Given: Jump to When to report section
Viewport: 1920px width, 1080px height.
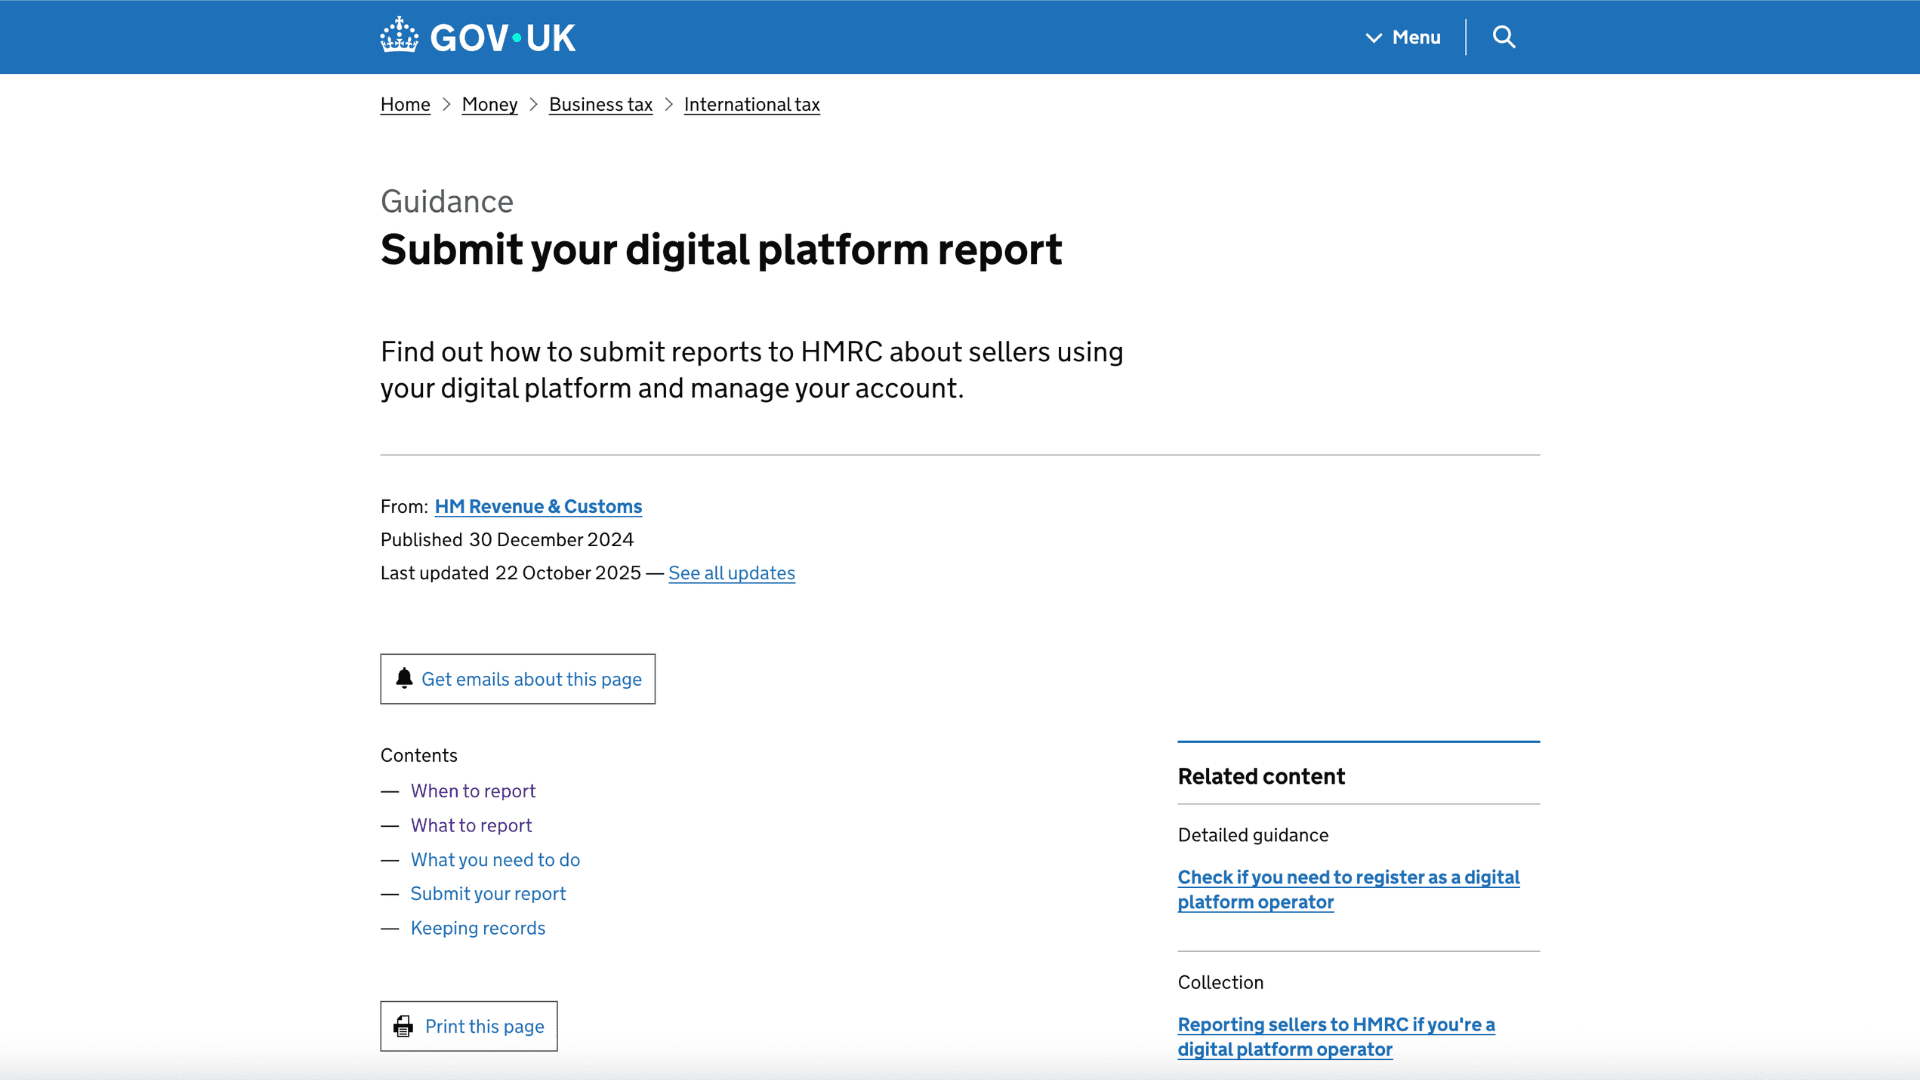Looking at the screenshot, I should pyautogui.click(x=473, y=790).
